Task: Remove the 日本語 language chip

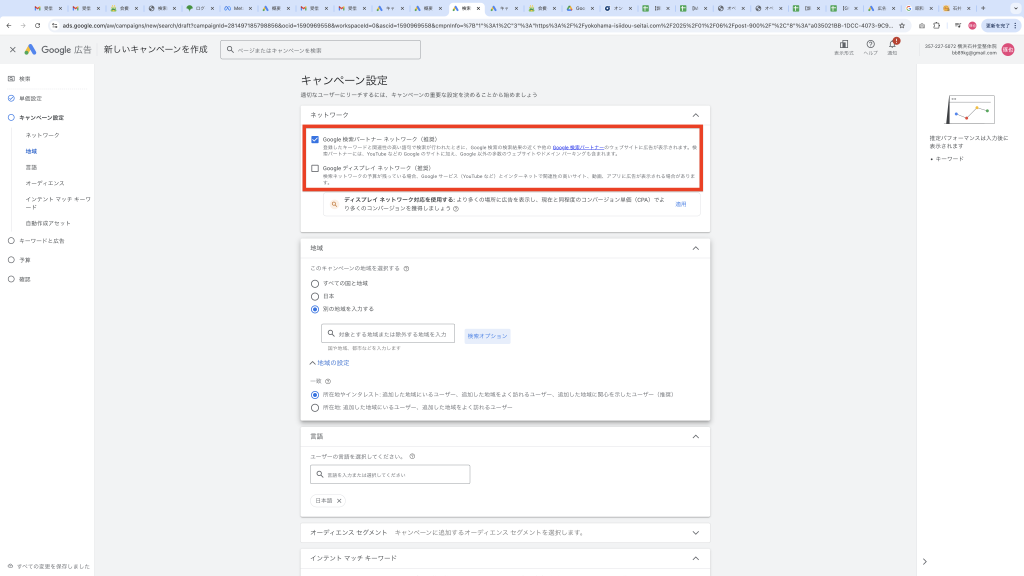Action: click(x=339, y=500)
